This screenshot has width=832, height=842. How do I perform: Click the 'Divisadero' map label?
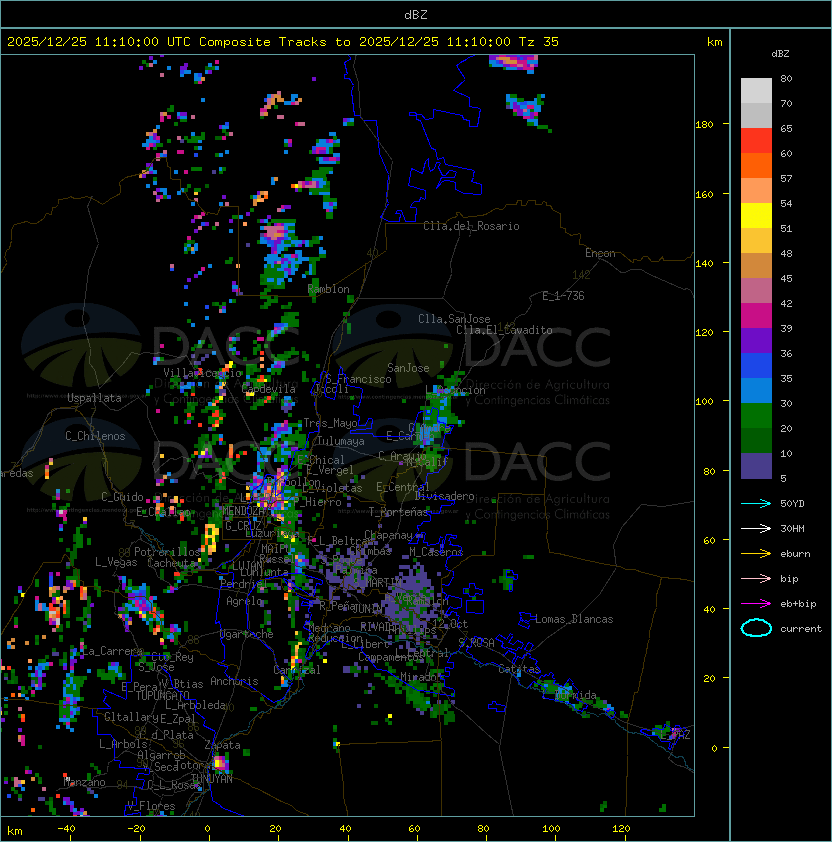445,496
